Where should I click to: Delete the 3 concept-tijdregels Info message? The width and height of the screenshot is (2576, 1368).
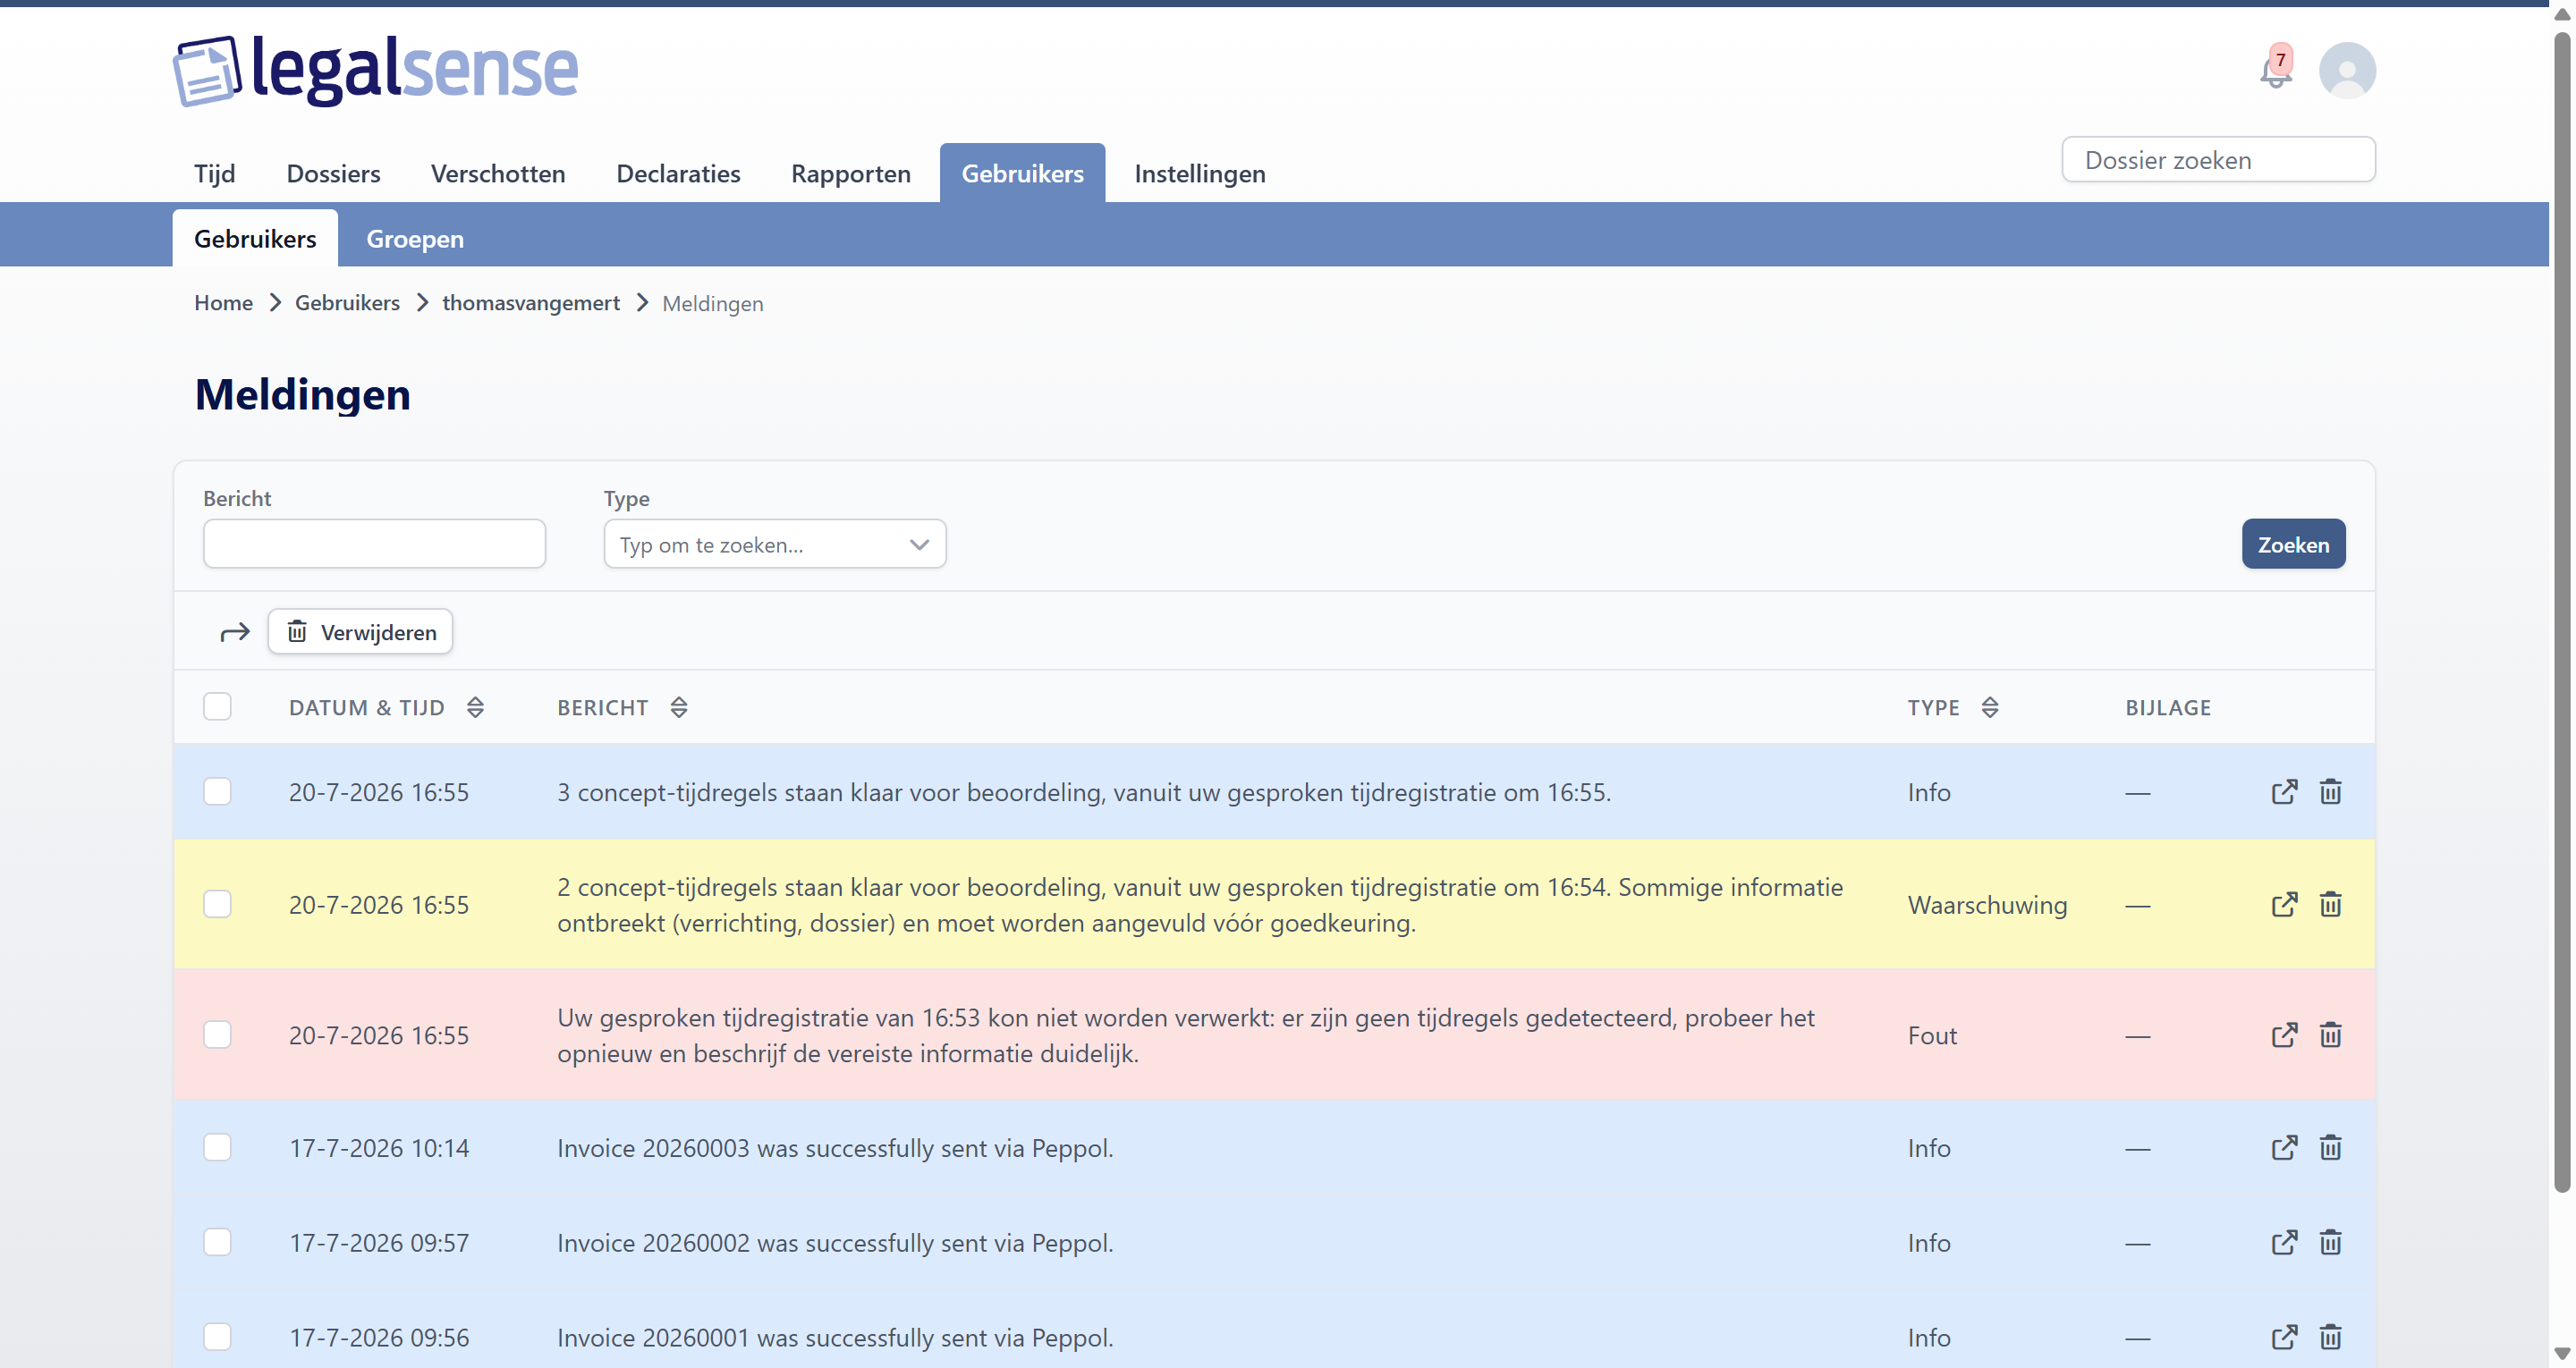[x=2330, y=792]
